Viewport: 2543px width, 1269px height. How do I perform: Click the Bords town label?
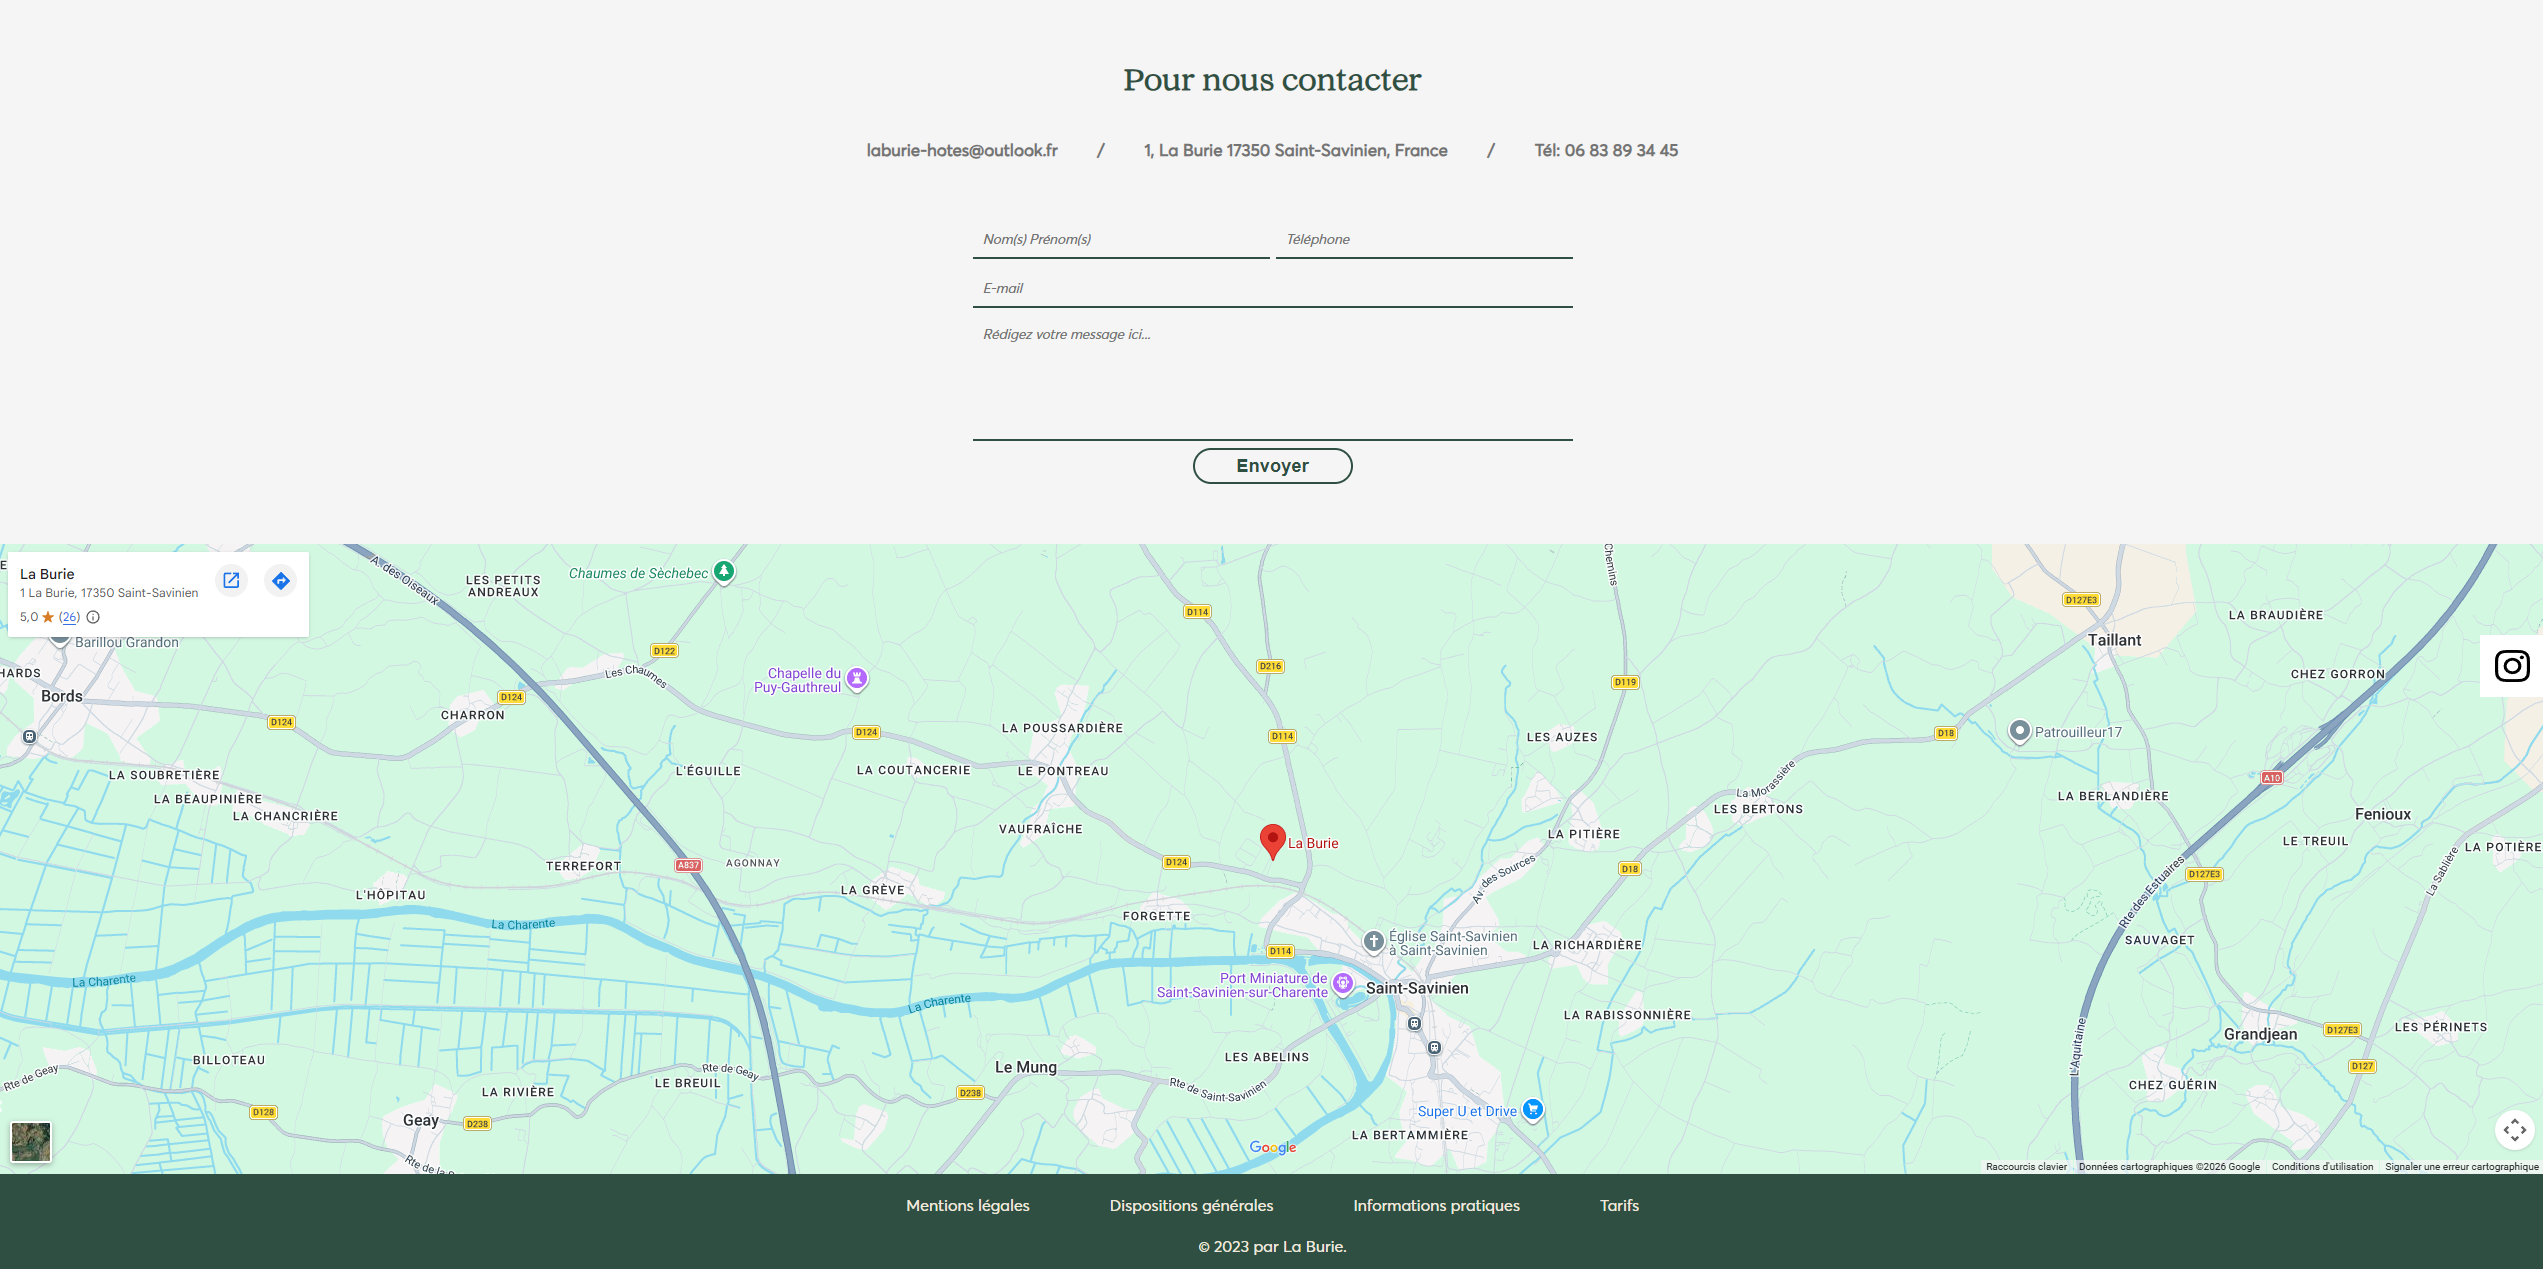tap(62, 696)
